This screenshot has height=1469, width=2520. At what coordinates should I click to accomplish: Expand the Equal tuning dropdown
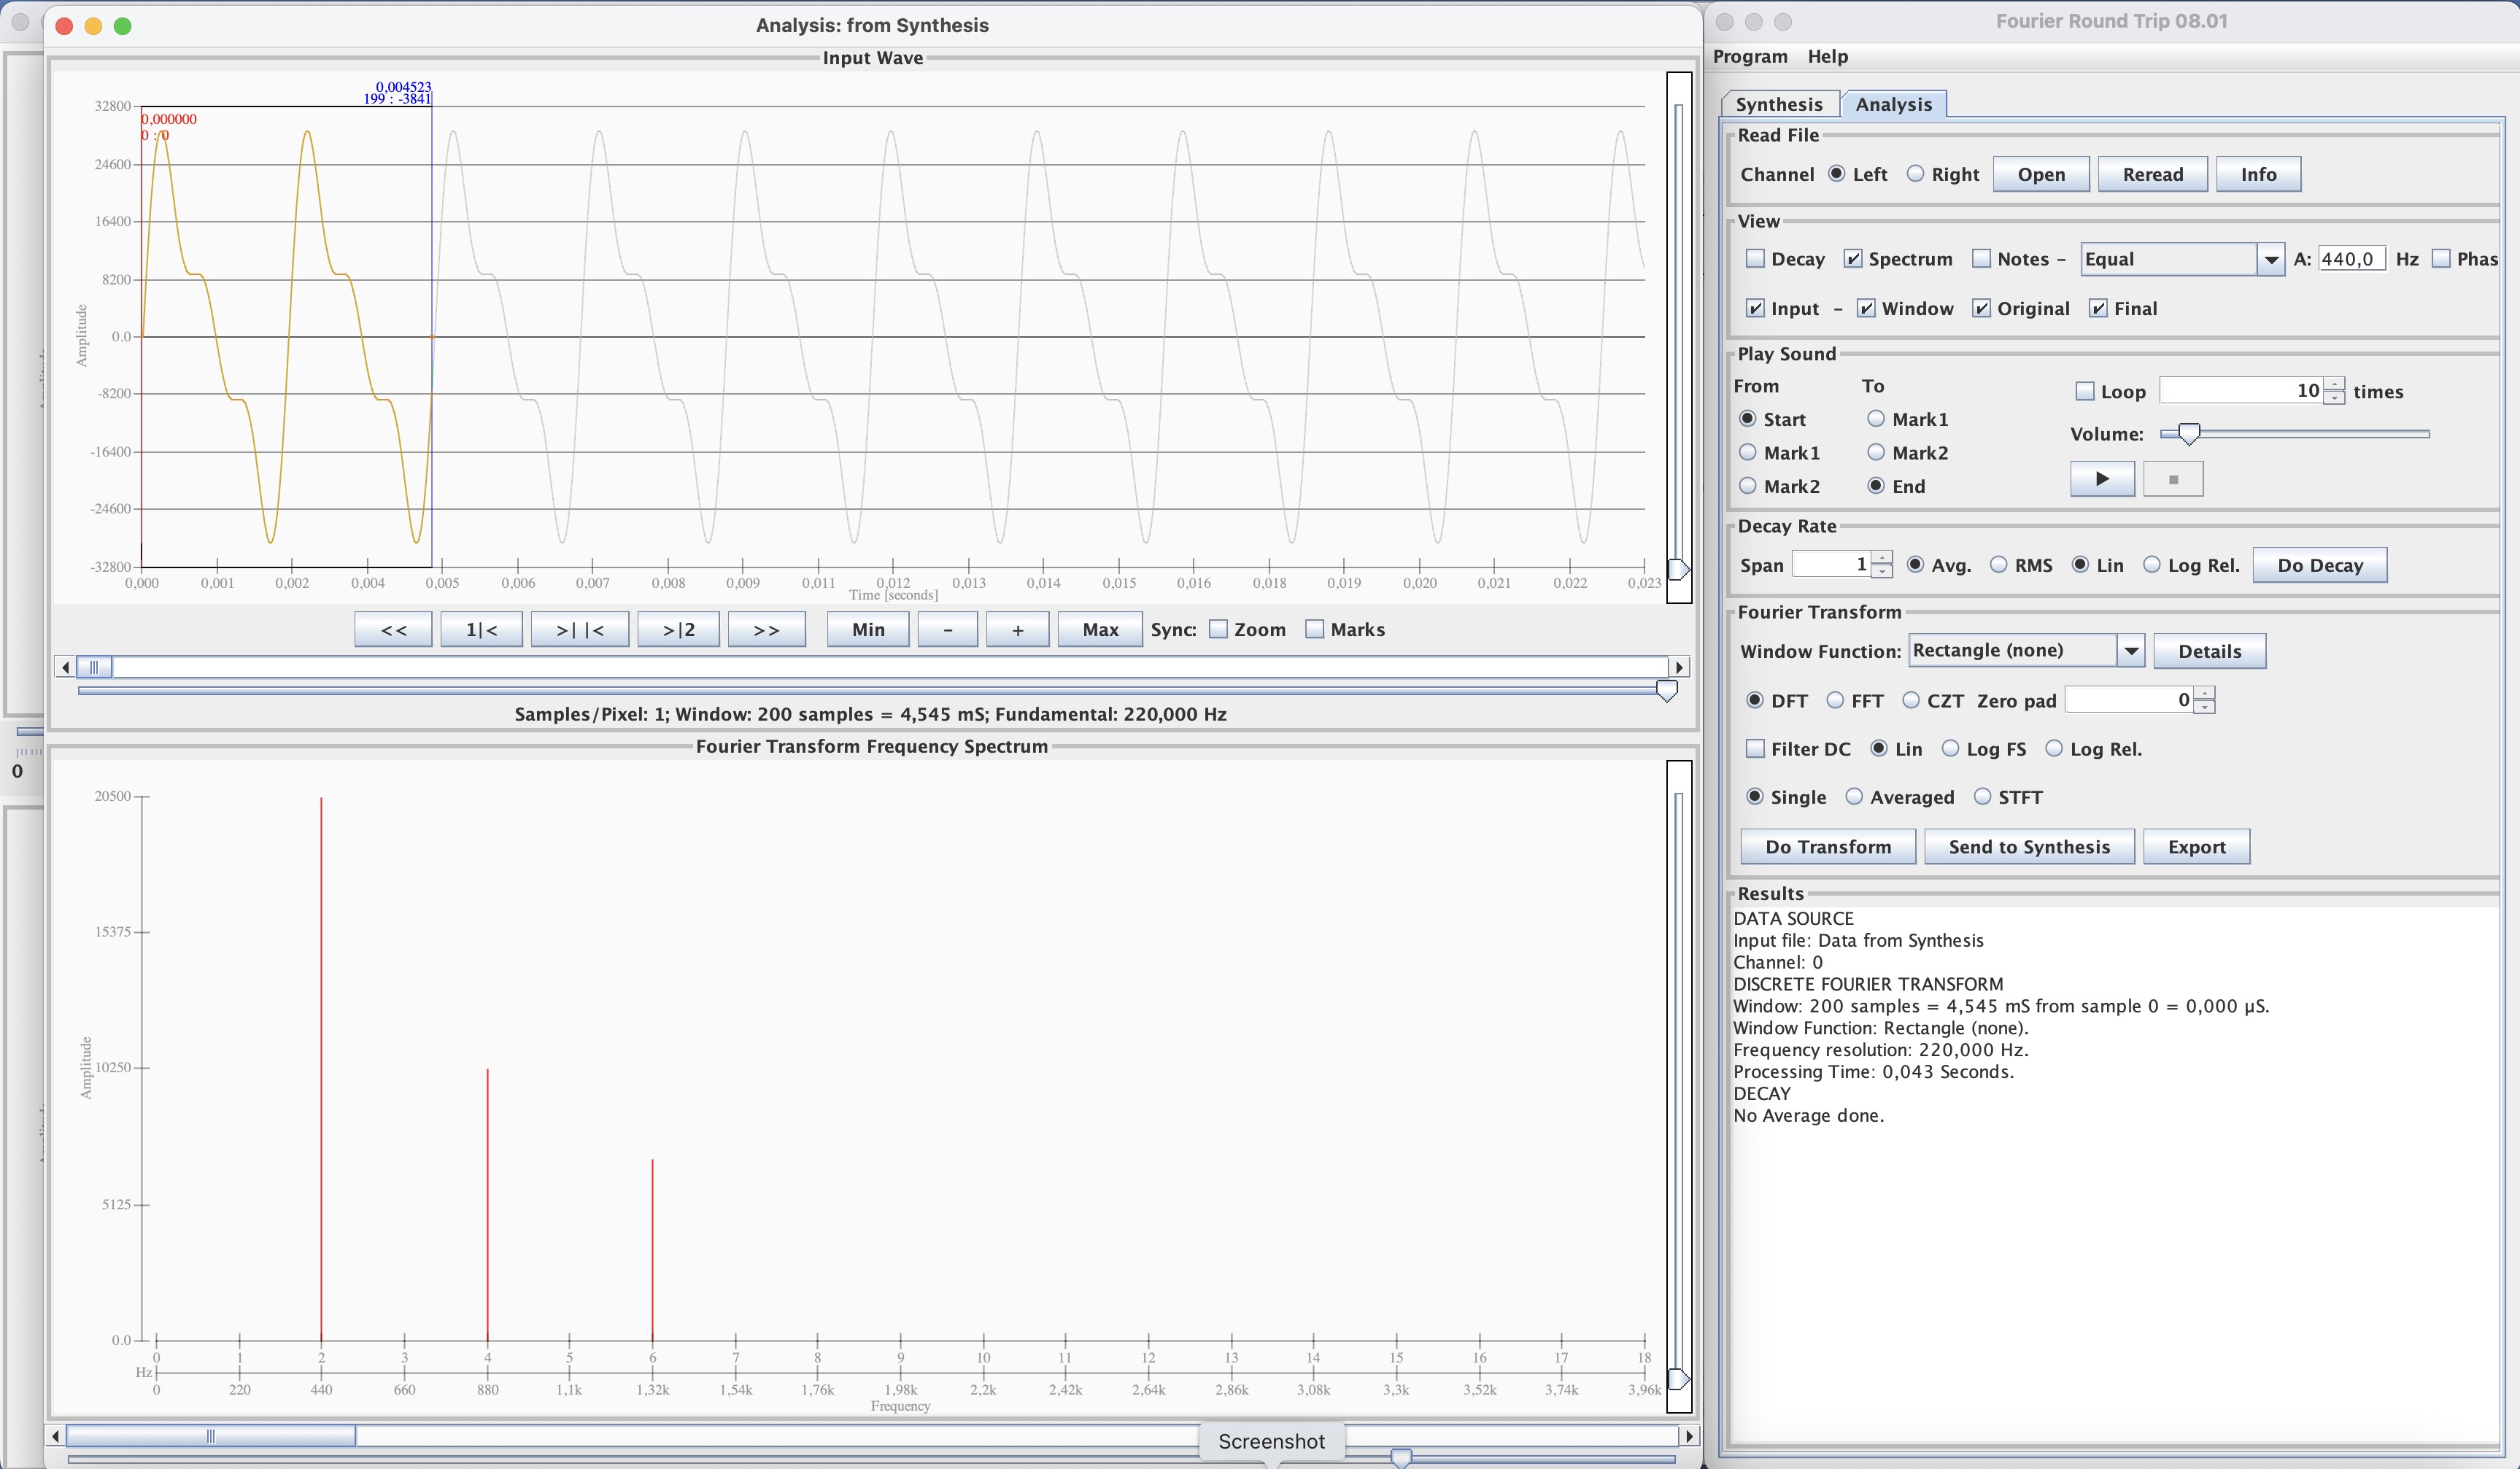(2270, 260)
